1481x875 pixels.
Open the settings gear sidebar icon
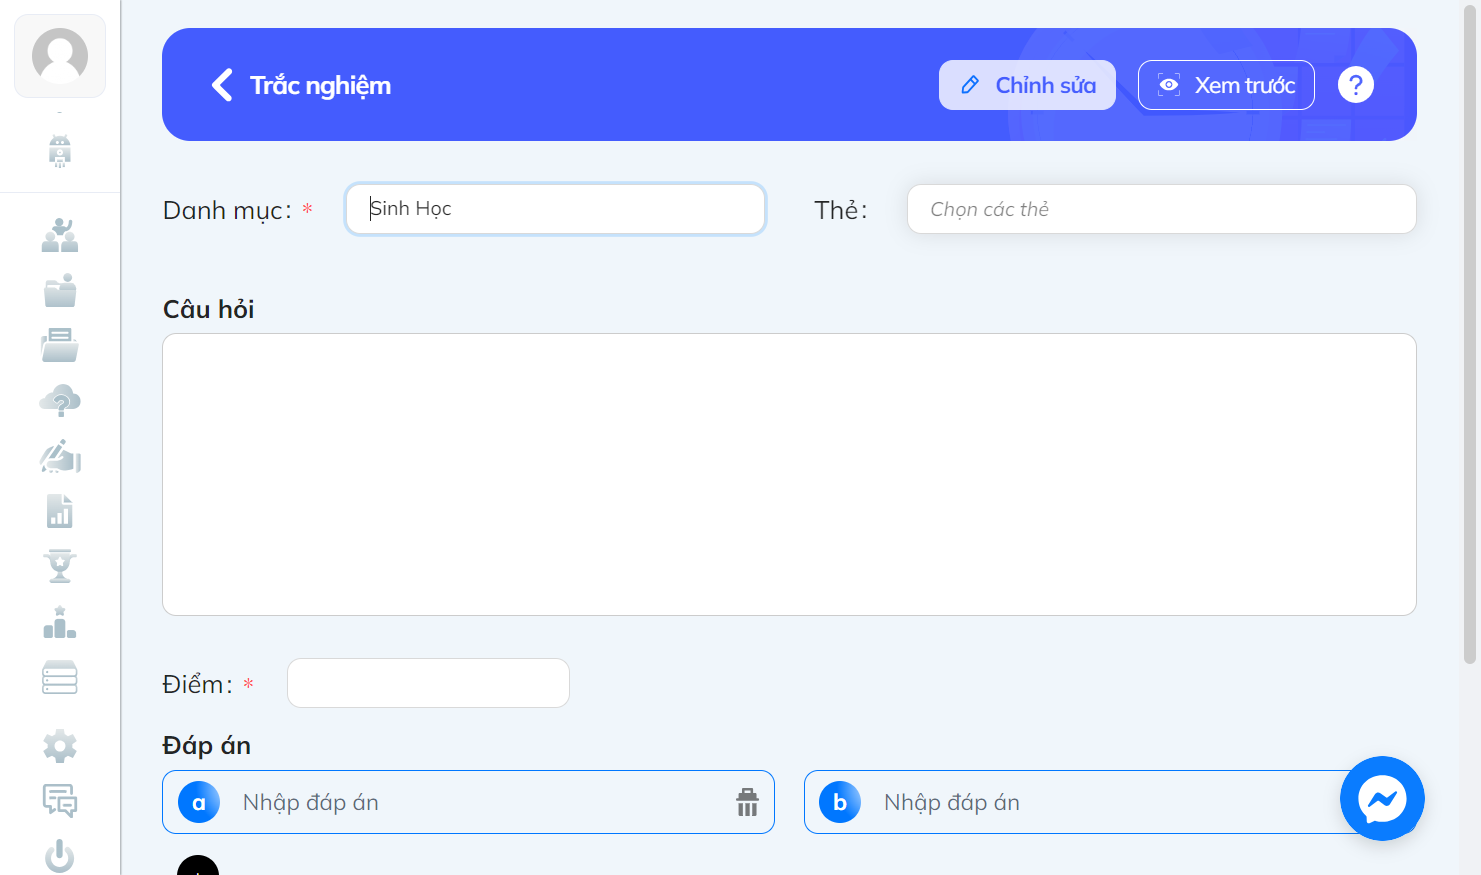[60, 746]
